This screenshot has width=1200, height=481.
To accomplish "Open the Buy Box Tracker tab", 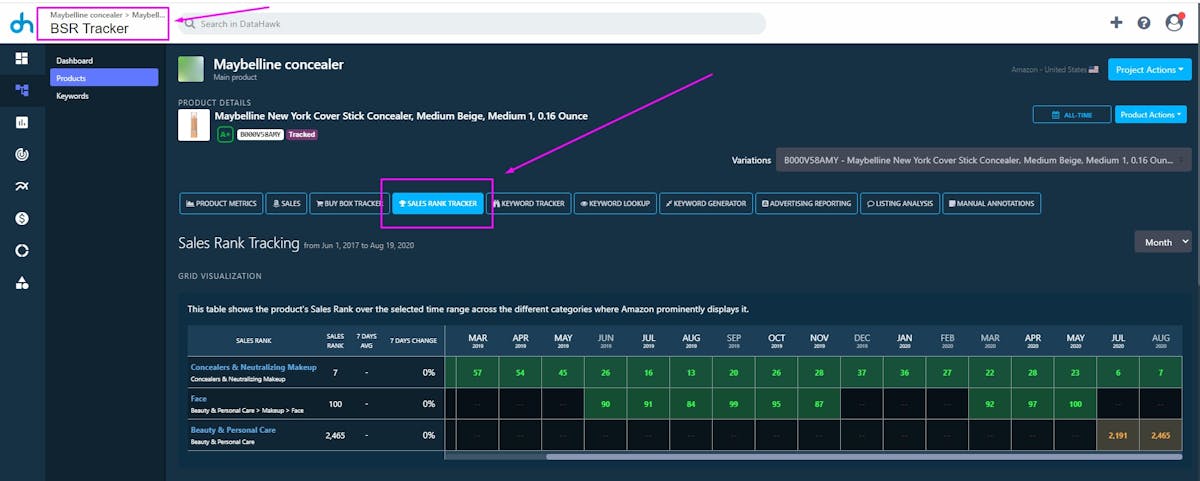I will coord(348,203).
